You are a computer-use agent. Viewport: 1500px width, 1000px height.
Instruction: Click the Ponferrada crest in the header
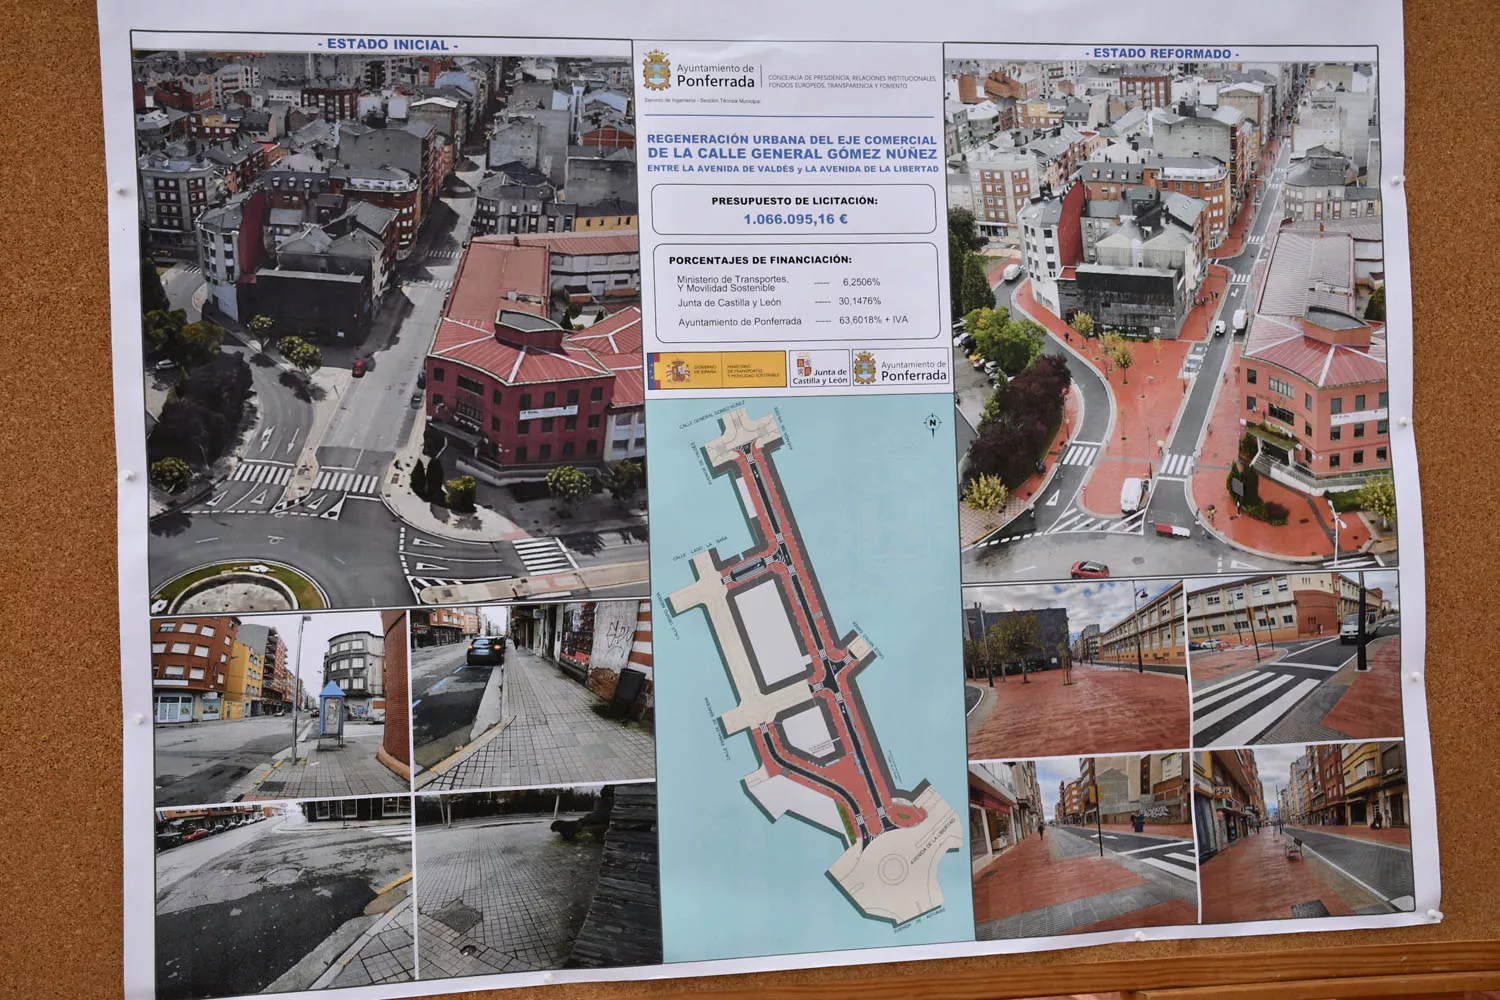click(x=657, y=71)
